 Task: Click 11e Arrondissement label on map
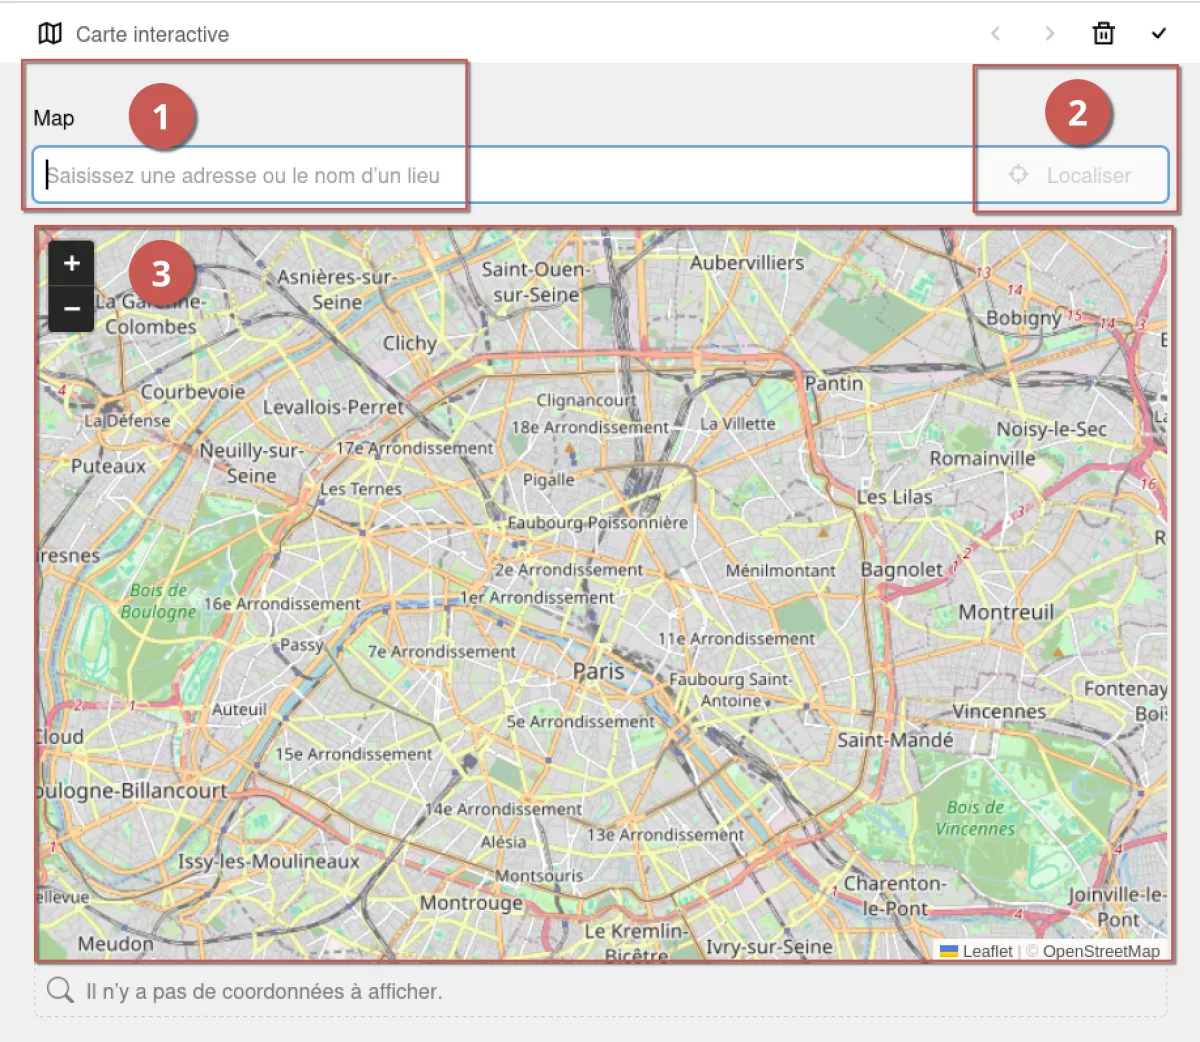pos(736,638)
